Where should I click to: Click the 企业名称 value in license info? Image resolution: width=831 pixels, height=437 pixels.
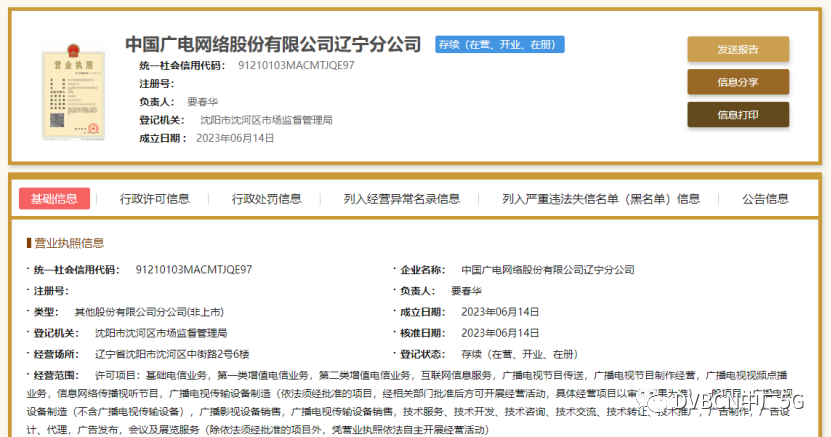coord(547,270)
